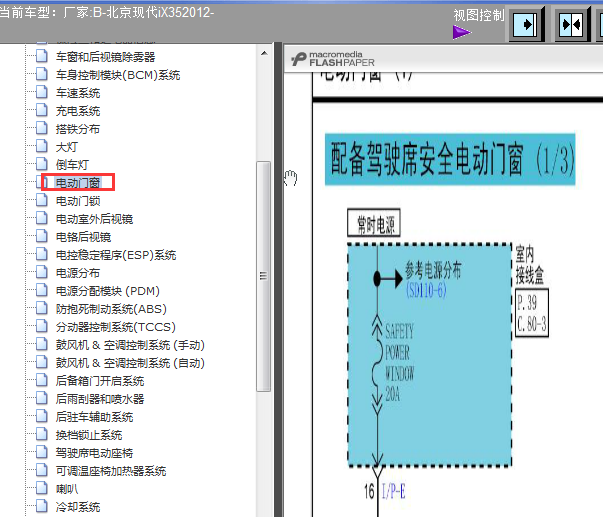Image resolution: width=603 pixels, height=517 pixels.
Task: Click the document icon beside 冷却系统
Action: click(42, 507)
